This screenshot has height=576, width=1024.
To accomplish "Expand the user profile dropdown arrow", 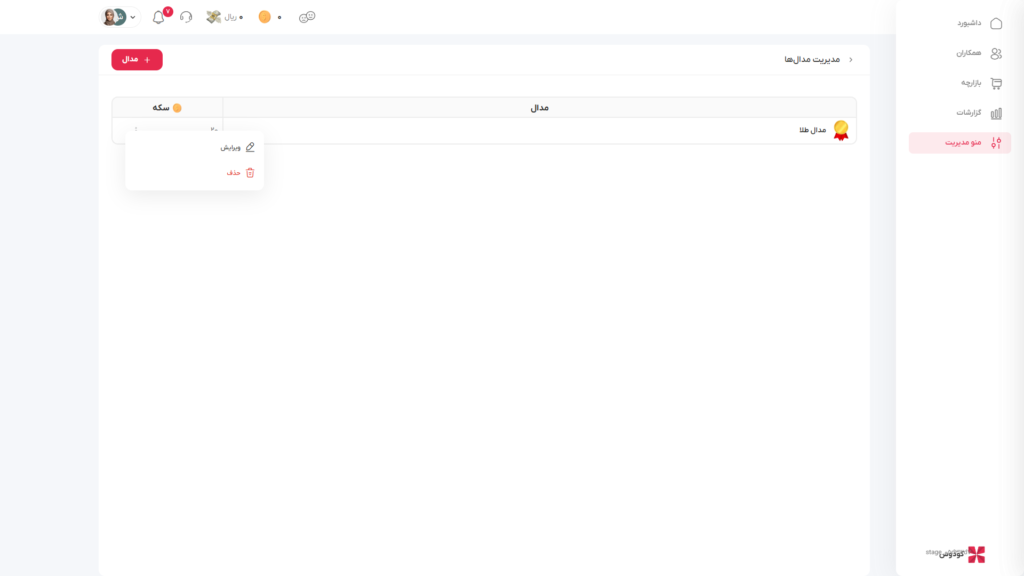I will point(133,18).
